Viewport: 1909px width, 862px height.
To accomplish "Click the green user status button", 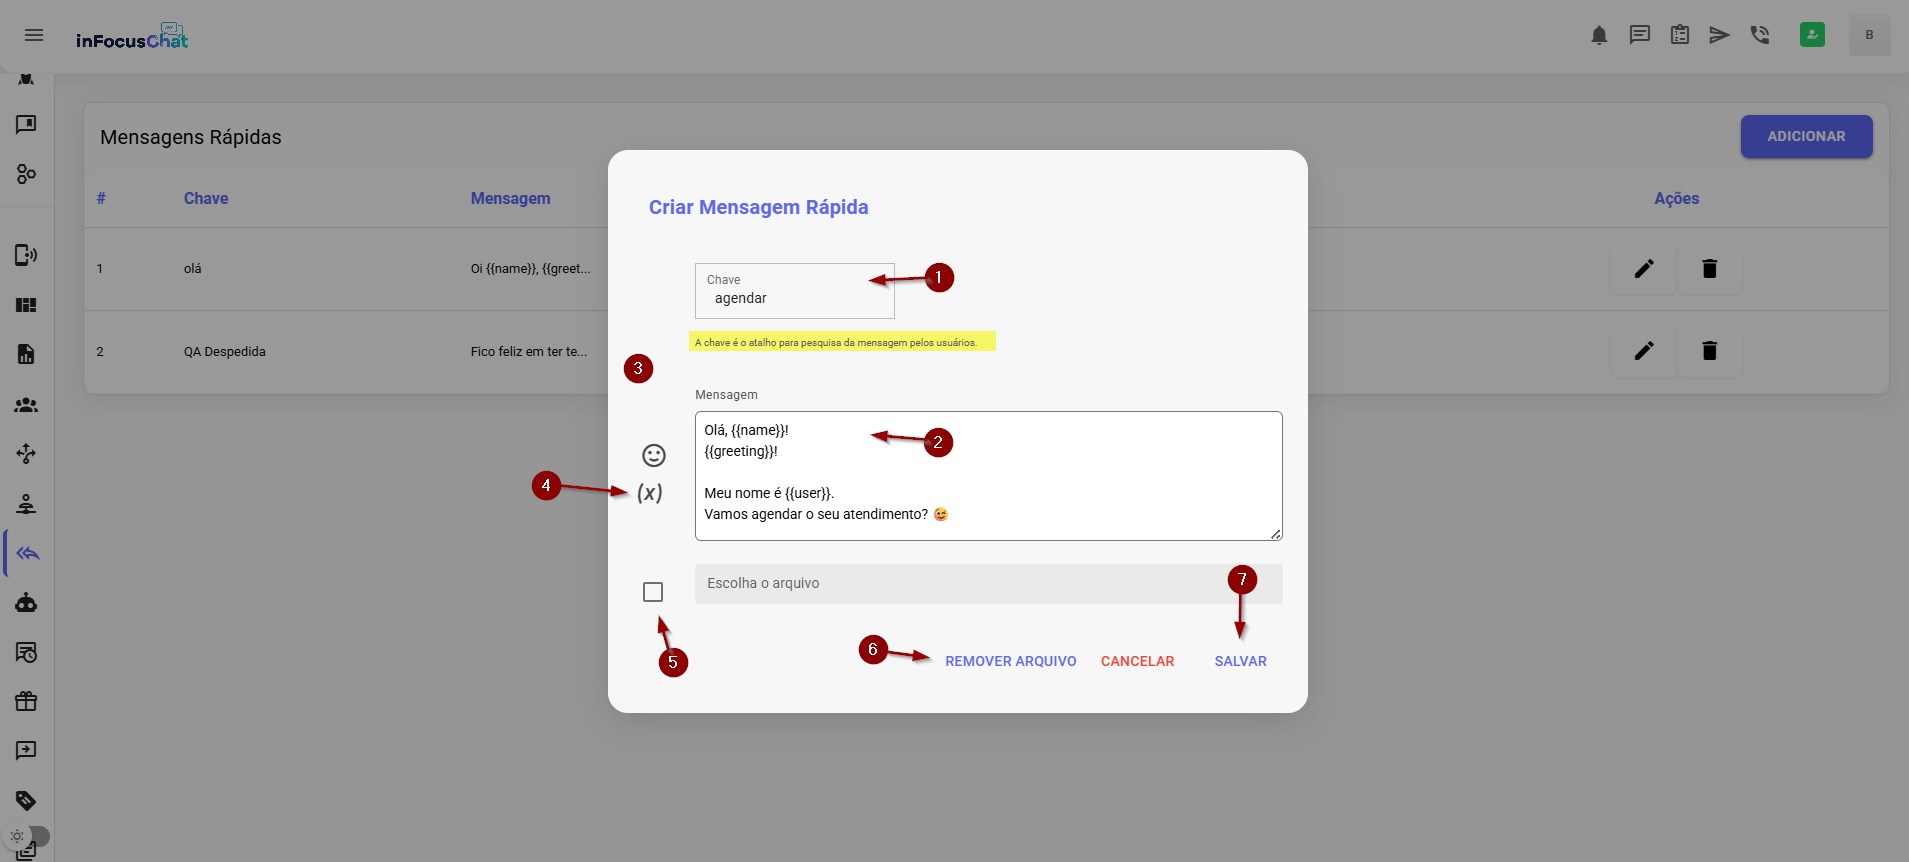I will tap(1812, 35).
